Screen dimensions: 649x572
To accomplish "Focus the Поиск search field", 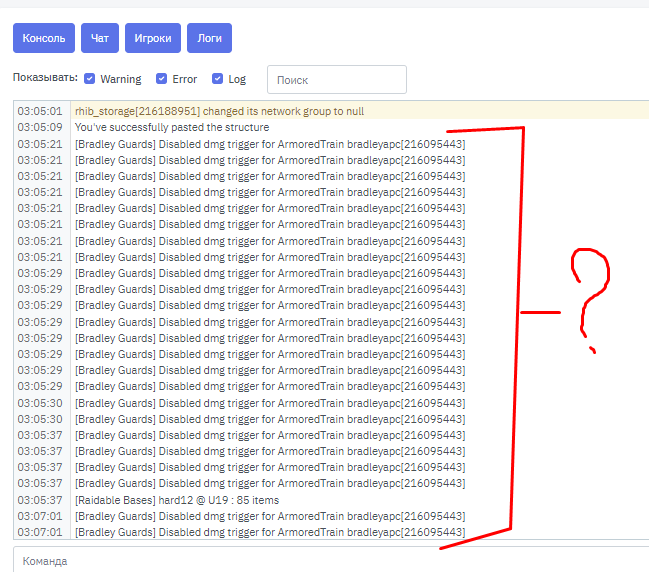I will (336, 79).
